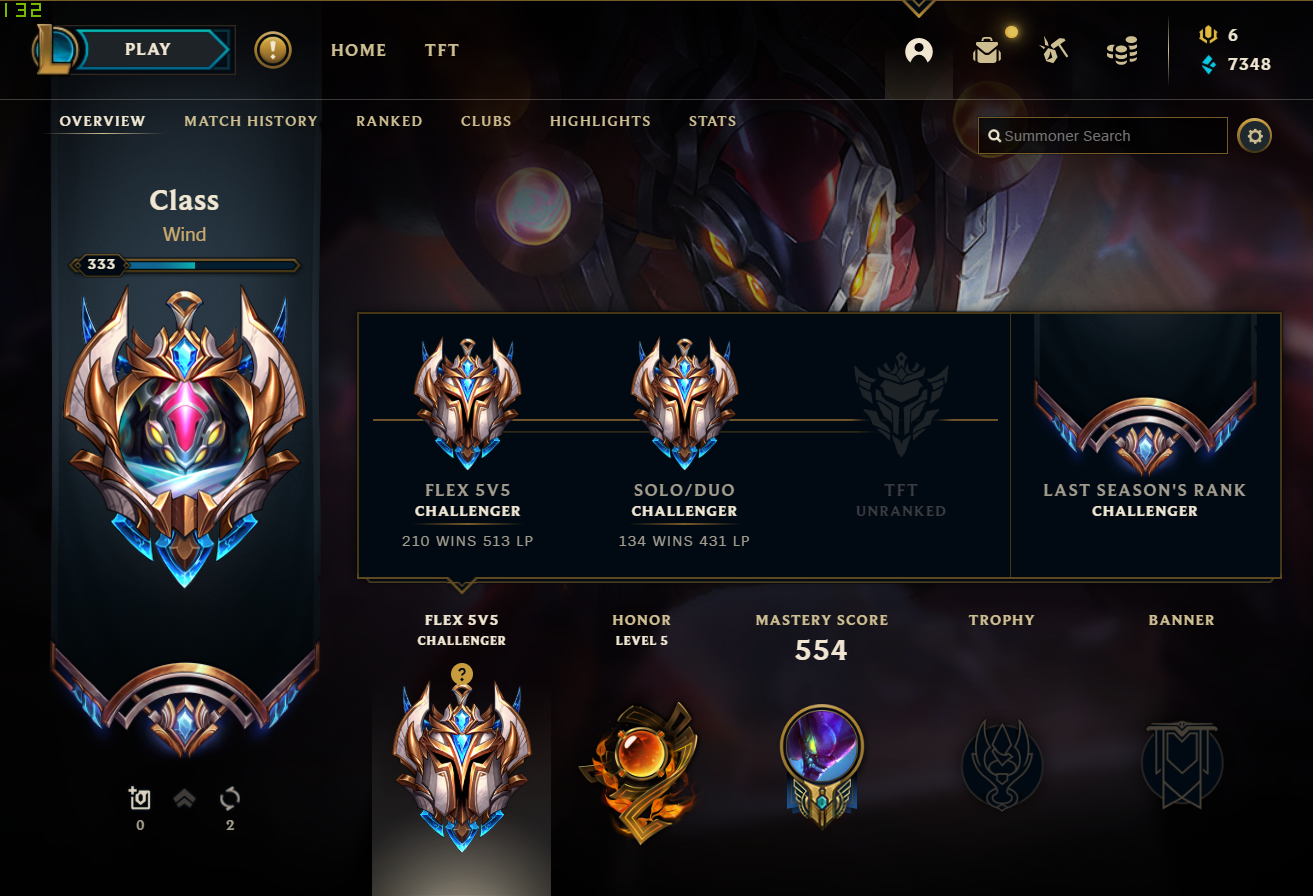
Task: Expand the top center chevron notch
Action: [x=918, y=9]
